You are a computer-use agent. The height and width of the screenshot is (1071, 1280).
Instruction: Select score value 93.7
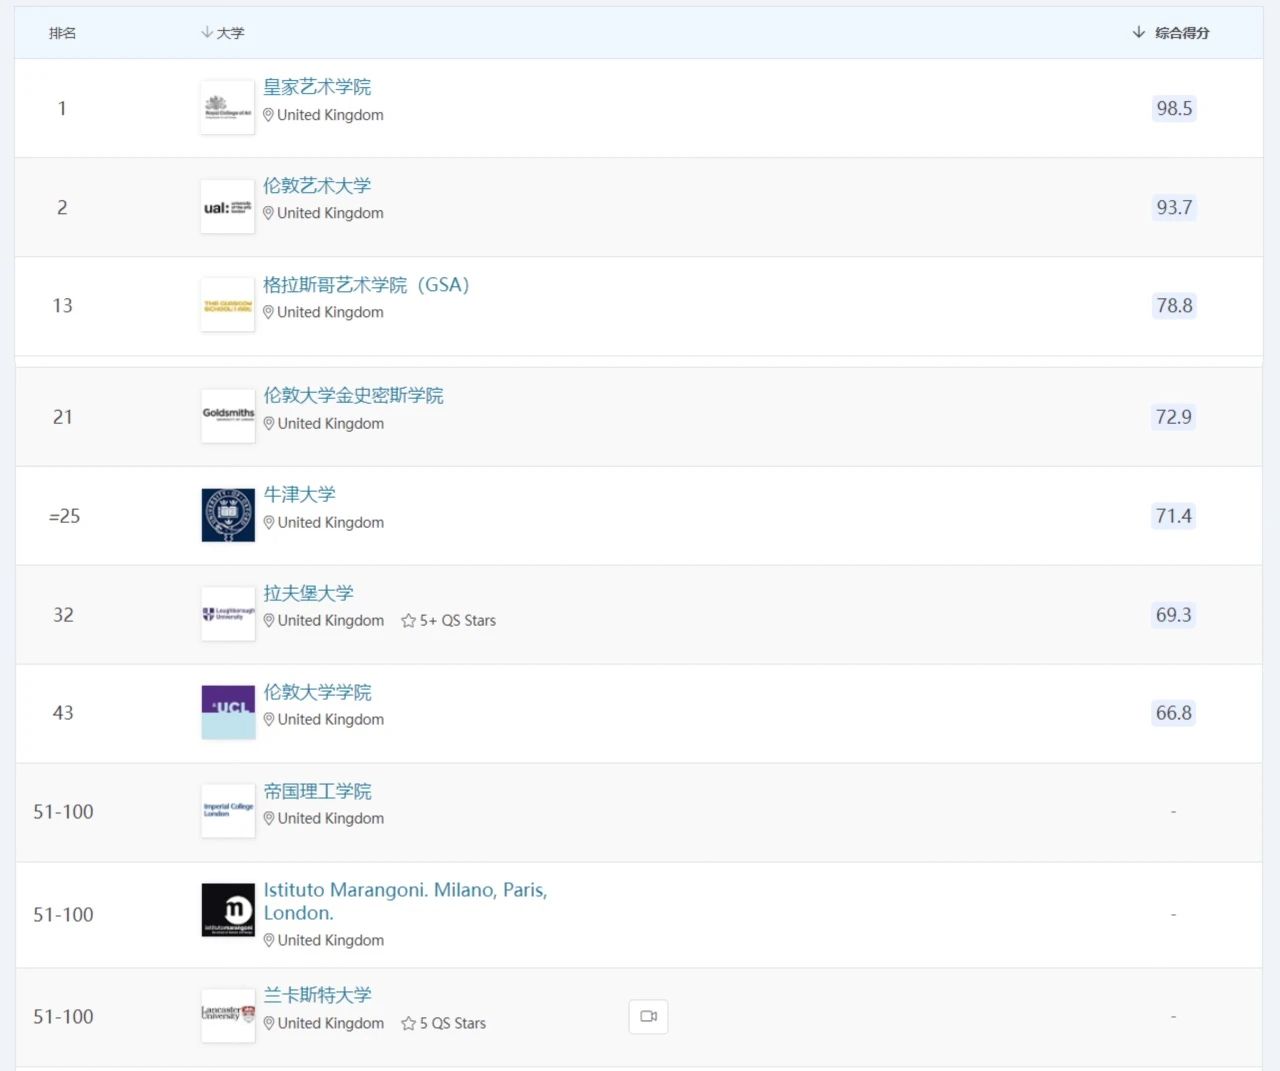1174,207
